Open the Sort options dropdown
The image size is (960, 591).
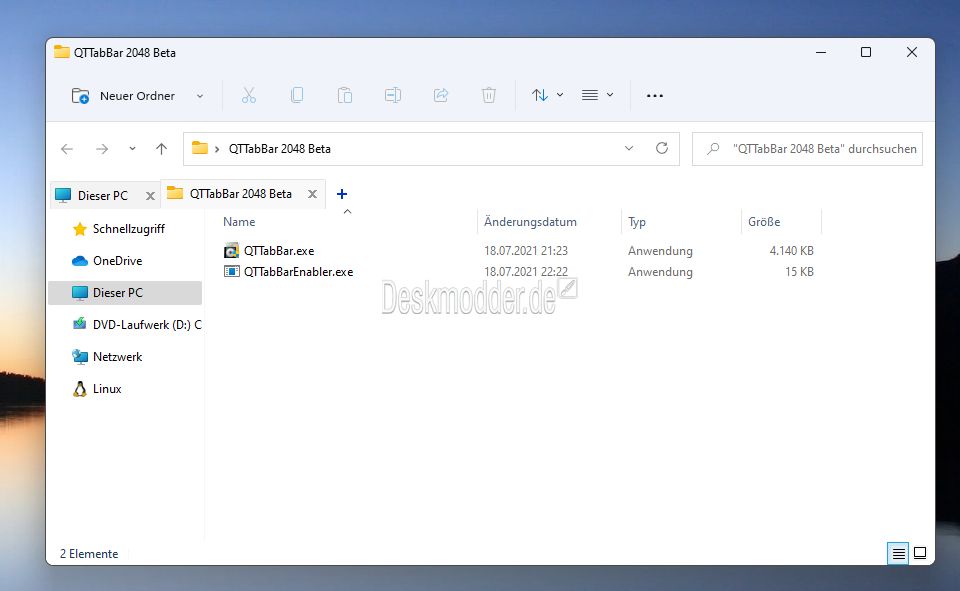point(547,96)
